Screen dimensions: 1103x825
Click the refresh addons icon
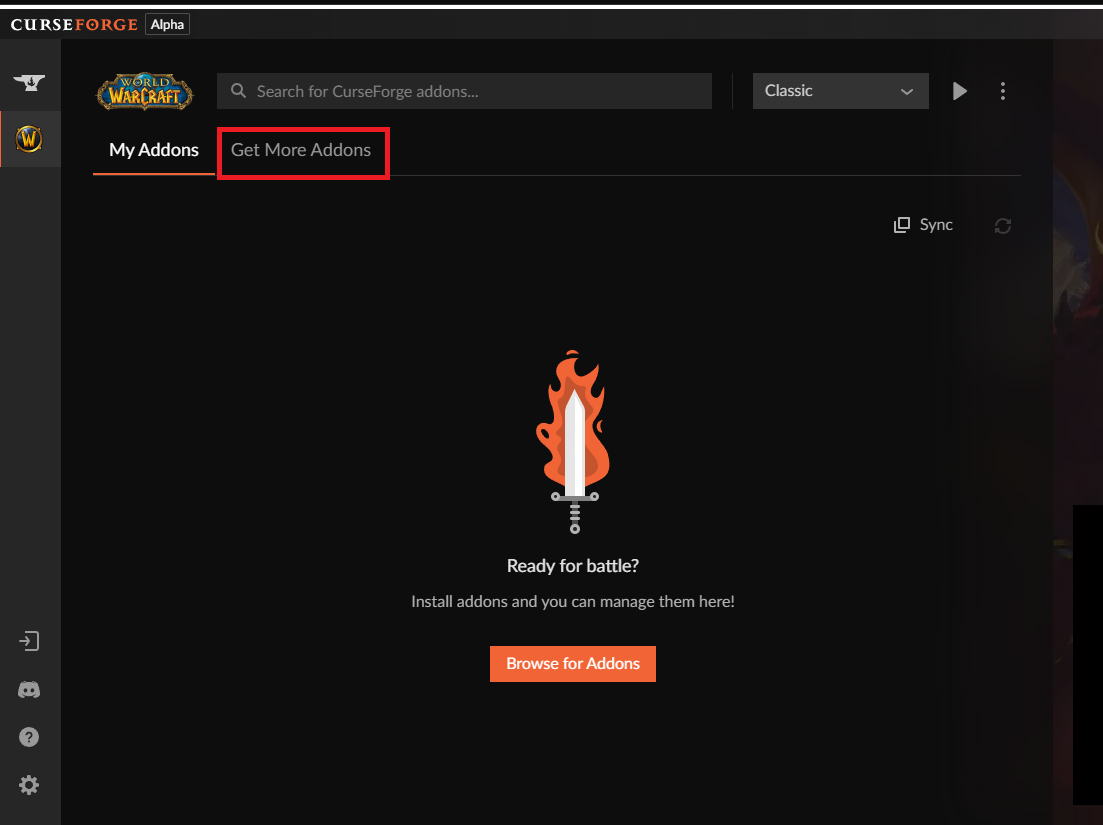[x=1003, y=226]
